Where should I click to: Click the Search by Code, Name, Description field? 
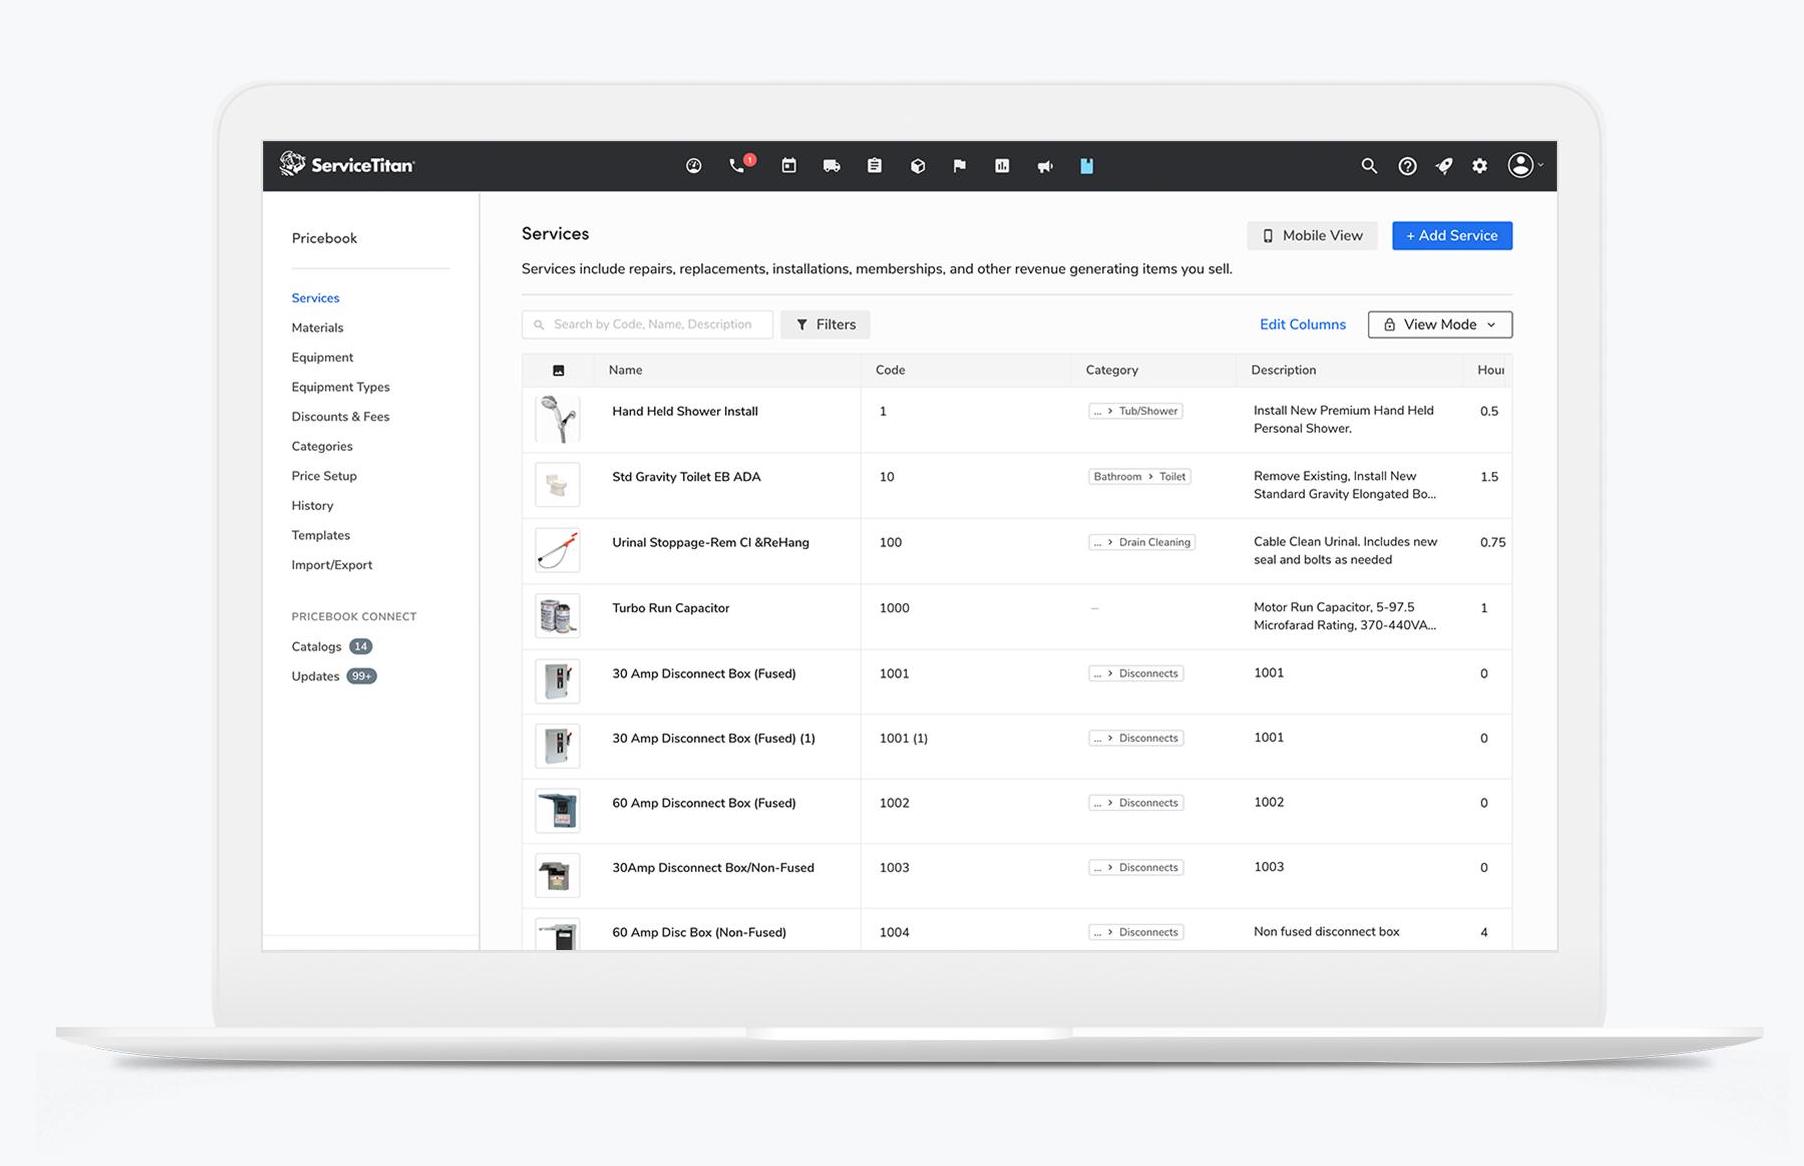(x=647, y=324)
